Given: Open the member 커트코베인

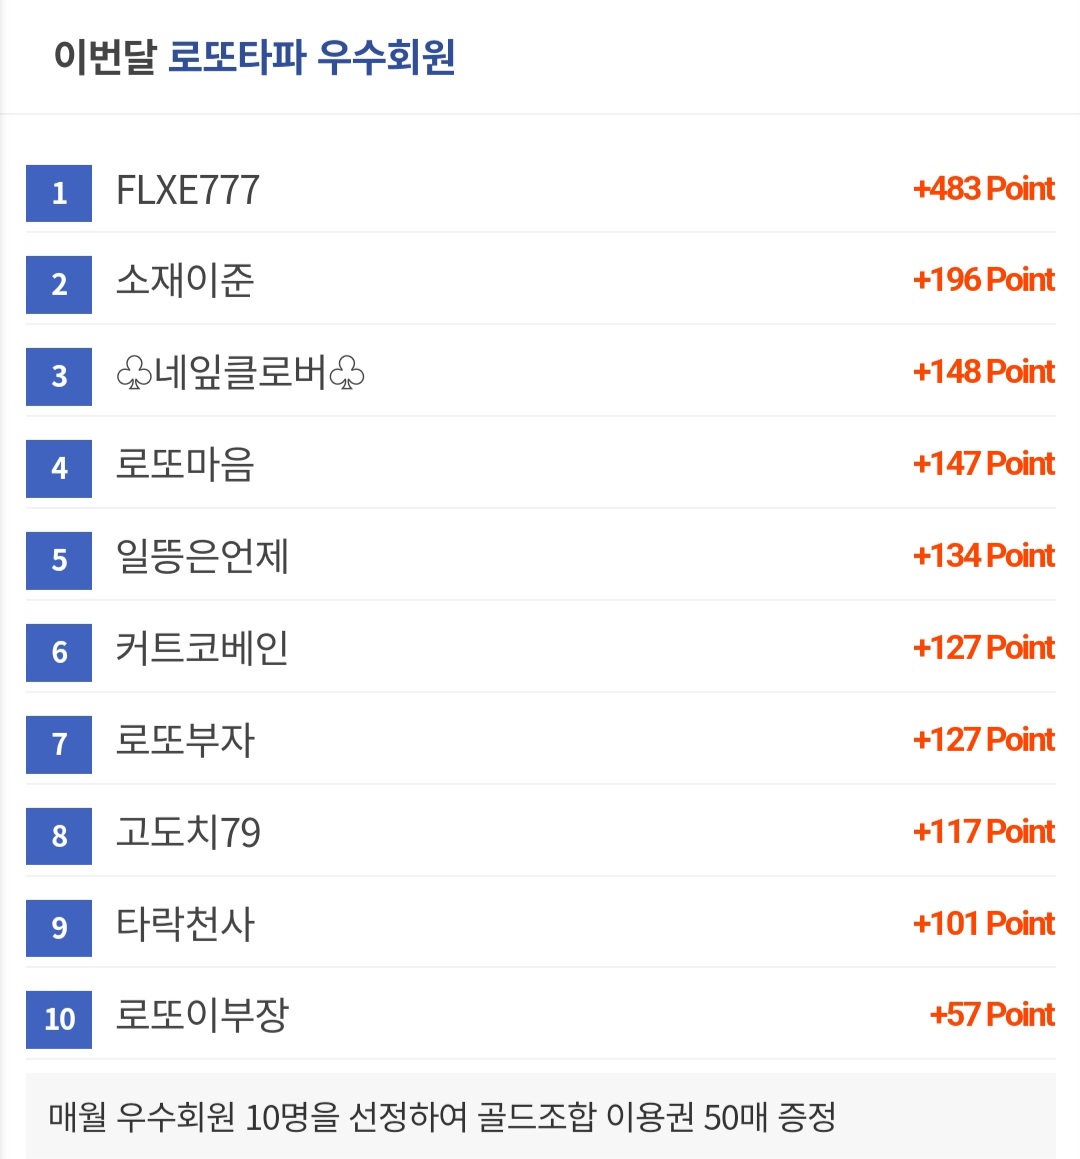Looking at the screenshot, I should (x=202, y=648).
